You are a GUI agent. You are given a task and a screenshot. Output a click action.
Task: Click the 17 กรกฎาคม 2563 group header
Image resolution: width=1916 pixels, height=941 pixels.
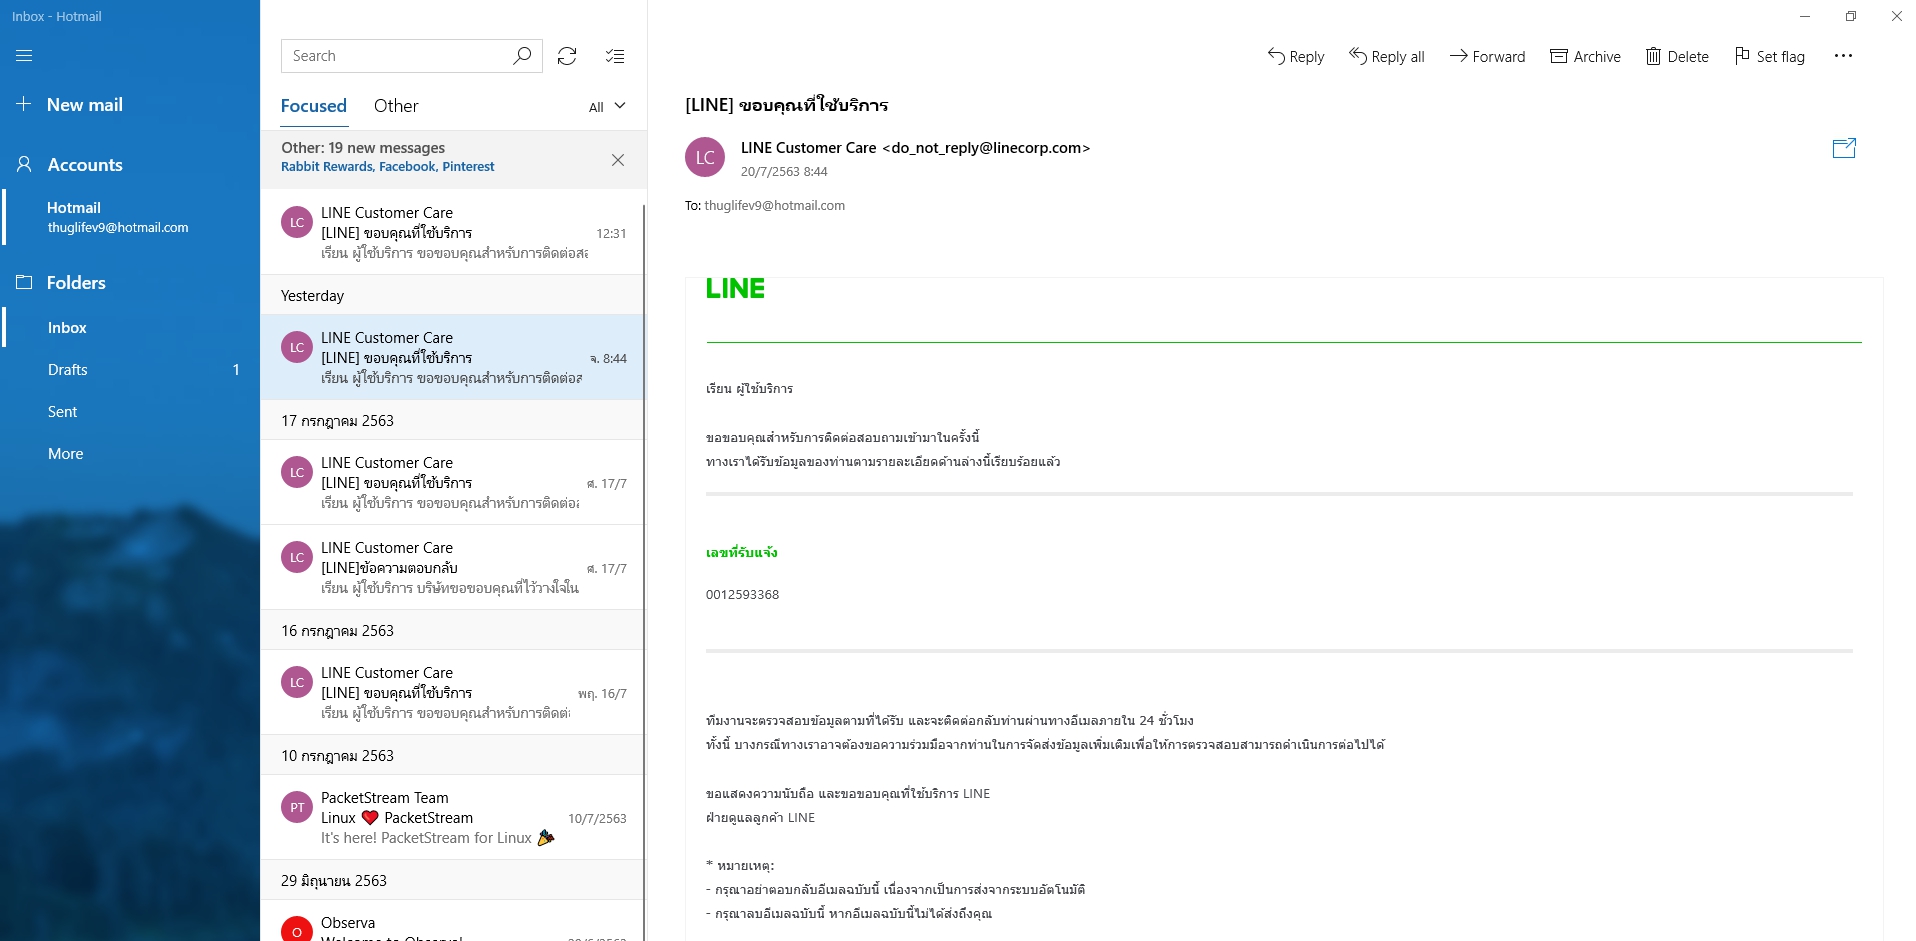[452, 421]
